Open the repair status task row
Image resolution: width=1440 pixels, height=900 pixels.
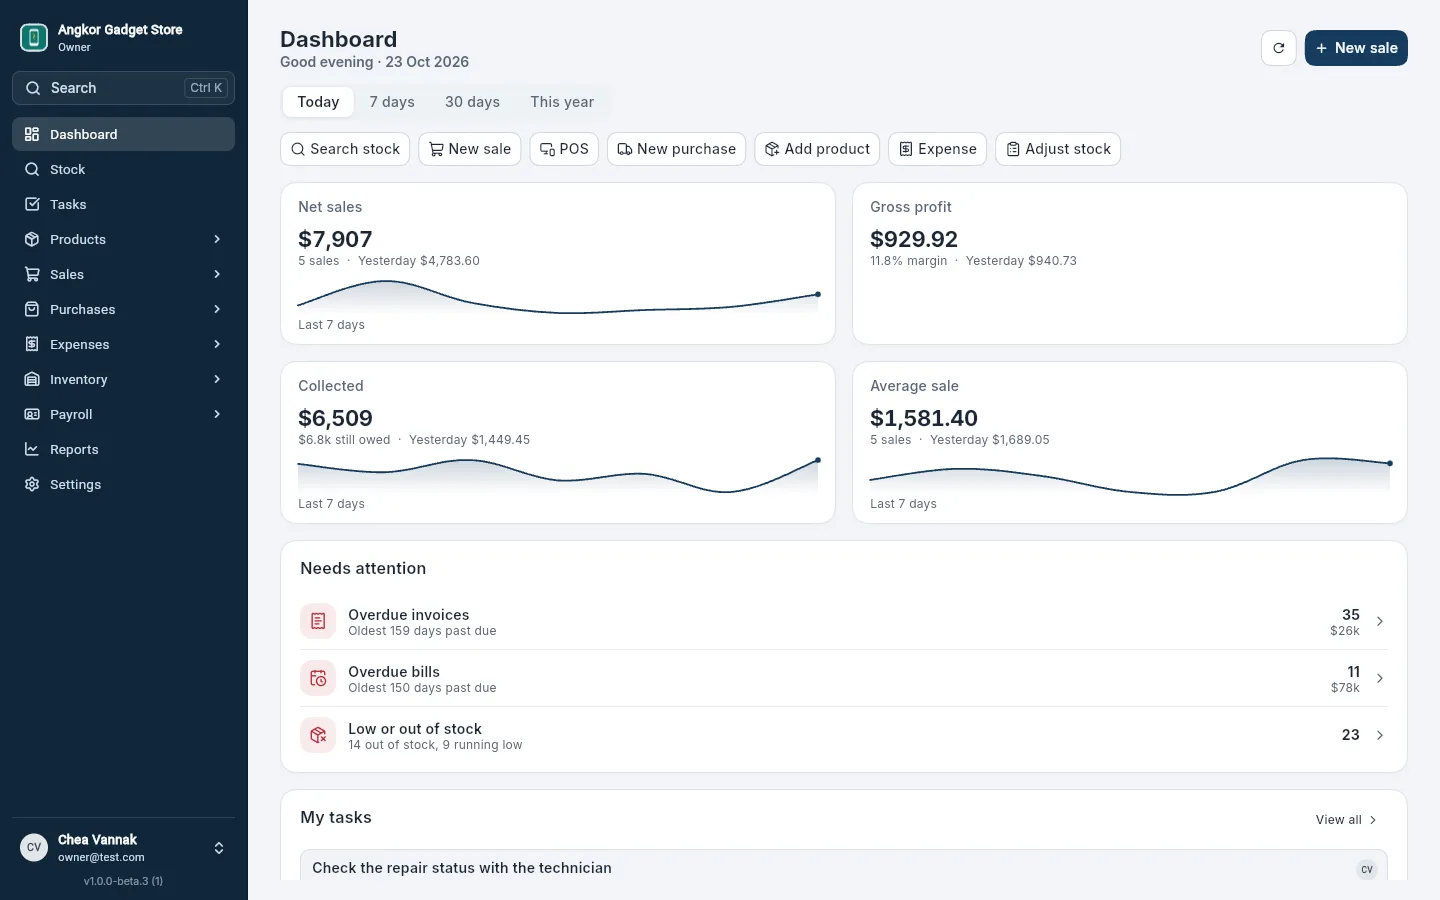click(x=844, y=866)
